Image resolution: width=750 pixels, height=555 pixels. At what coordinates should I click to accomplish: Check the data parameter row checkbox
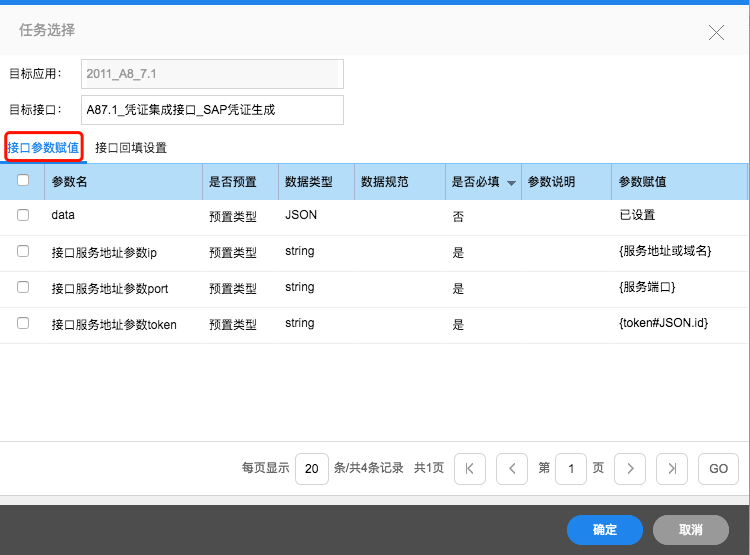tap(23, 215)
